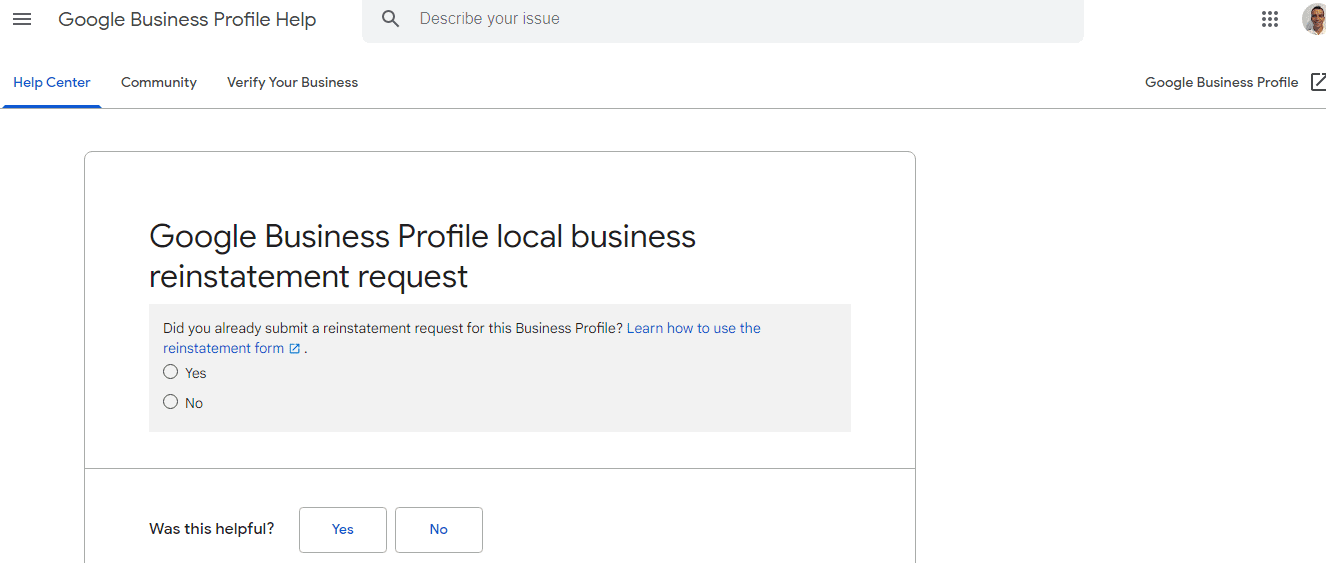
Task: Select the Yes radio button
Action: coord(171,372)
